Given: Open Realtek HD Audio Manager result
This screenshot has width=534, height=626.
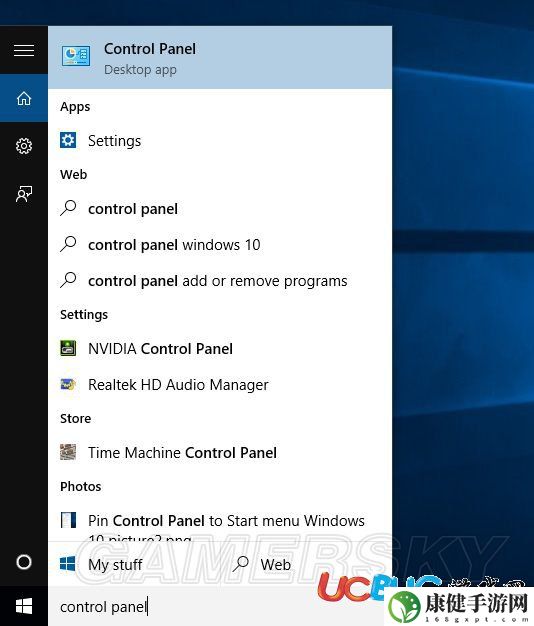Looking at the screenshot, I should tap(220, 384).
